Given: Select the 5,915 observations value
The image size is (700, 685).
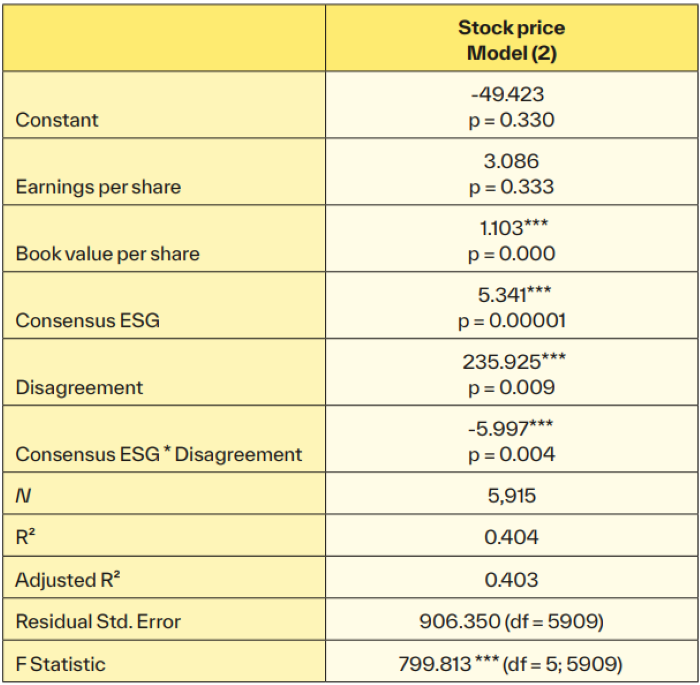Looking at the screenshot, I should coord(512,496).
